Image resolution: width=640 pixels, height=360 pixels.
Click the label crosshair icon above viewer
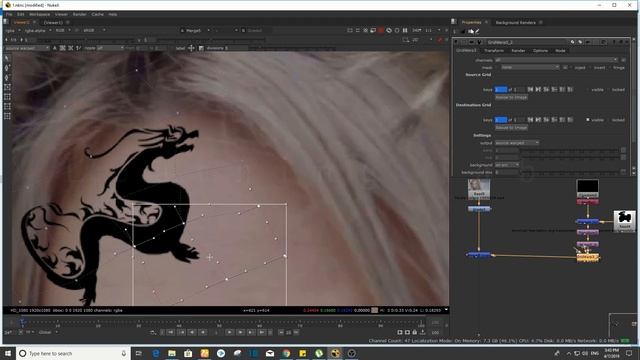tap(191, 48)
